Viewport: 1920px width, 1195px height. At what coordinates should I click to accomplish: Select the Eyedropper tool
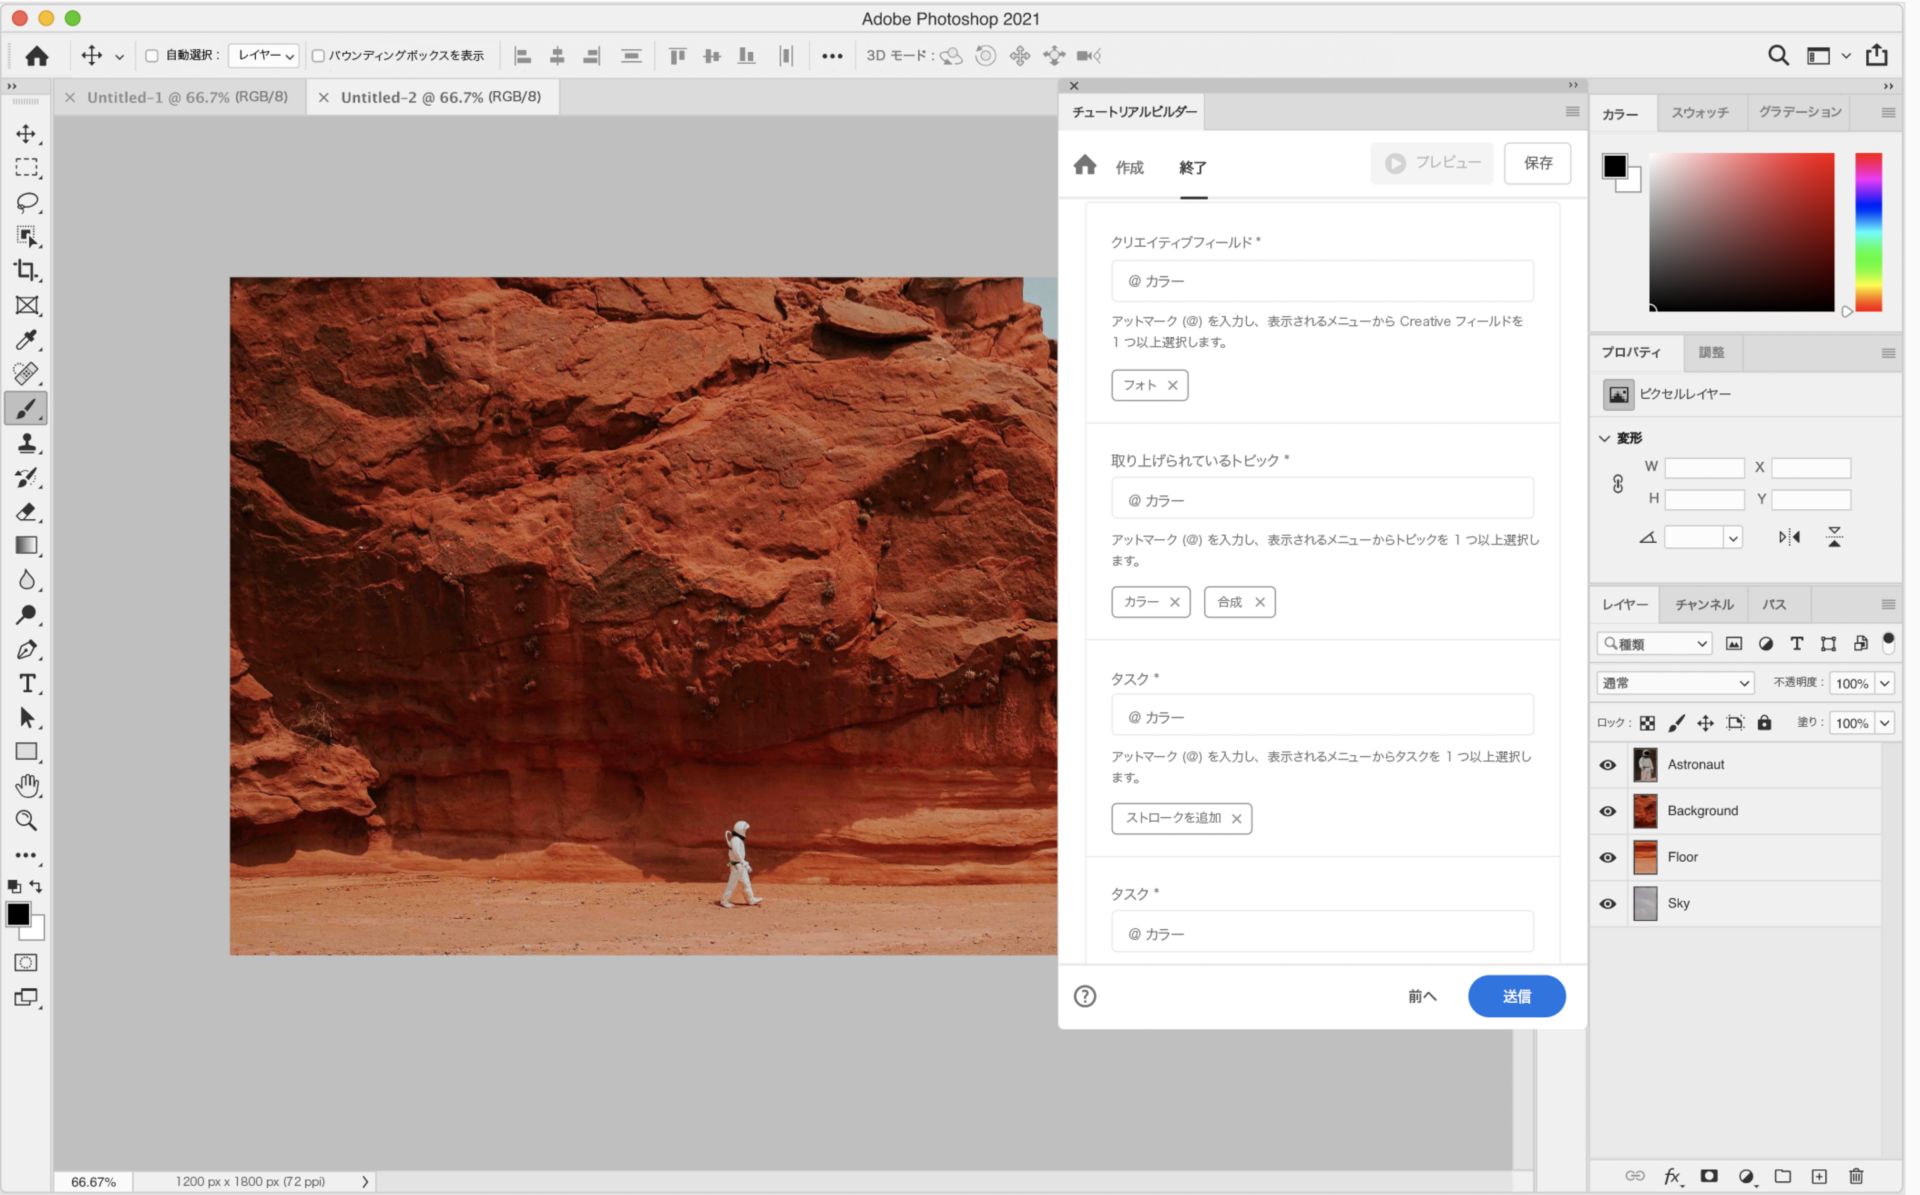click(x=27, y=340)
